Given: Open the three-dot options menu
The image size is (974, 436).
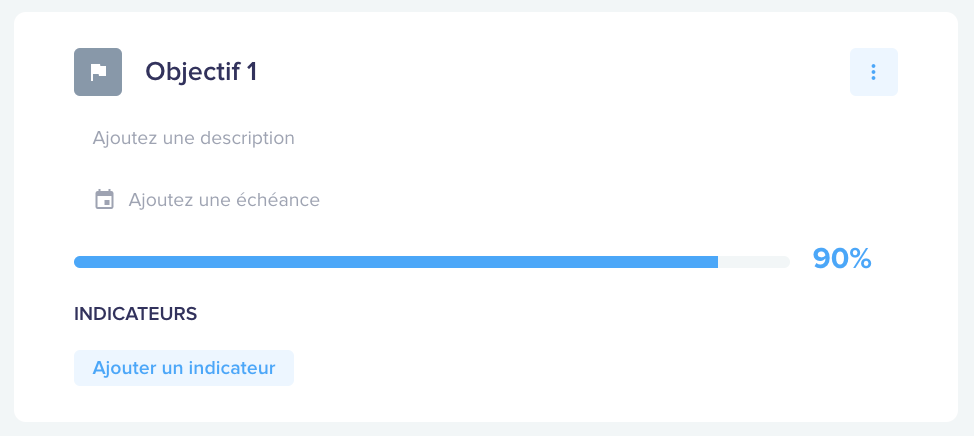Looking at the screenshot, I should pyautogui.click(x=873, y=72).
